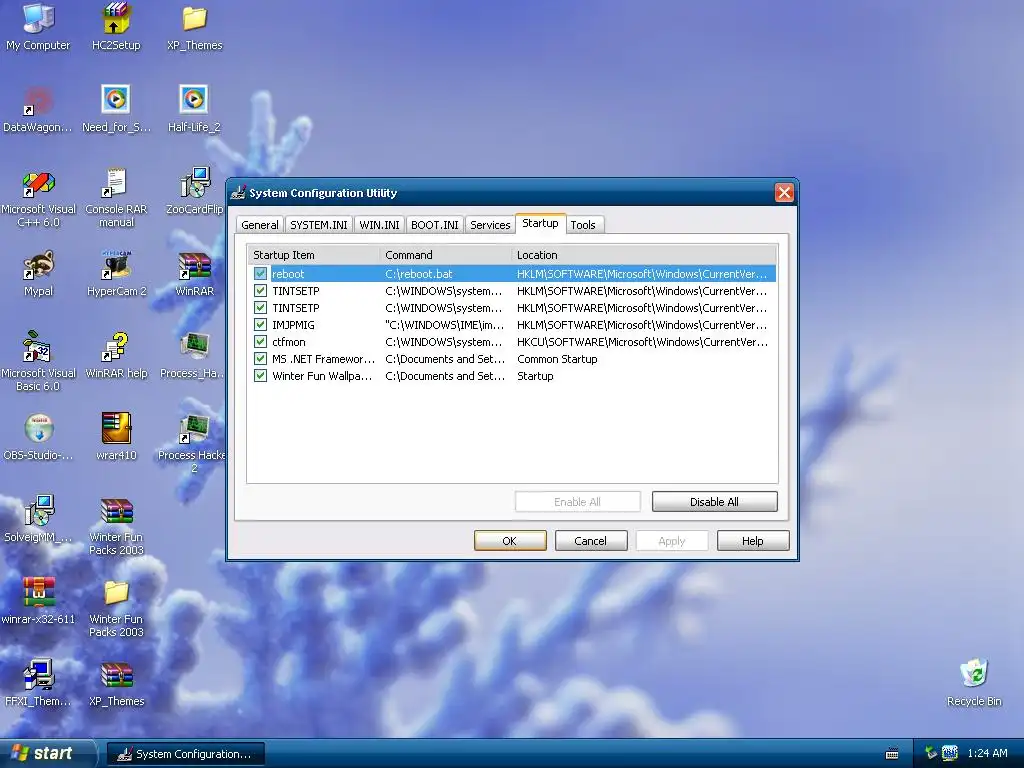Switch to the General tab
This screenshot has height=768, width=1024.
[260, 225]
